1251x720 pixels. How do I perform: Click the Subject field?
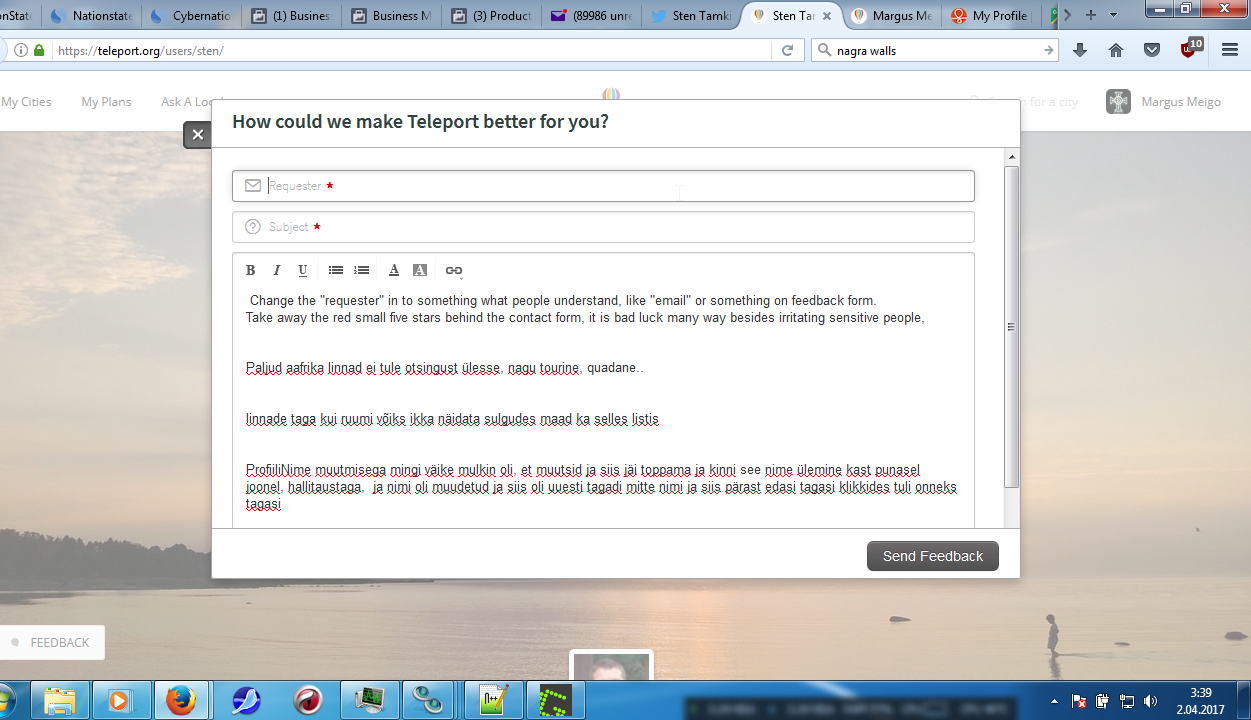point(603,227)
